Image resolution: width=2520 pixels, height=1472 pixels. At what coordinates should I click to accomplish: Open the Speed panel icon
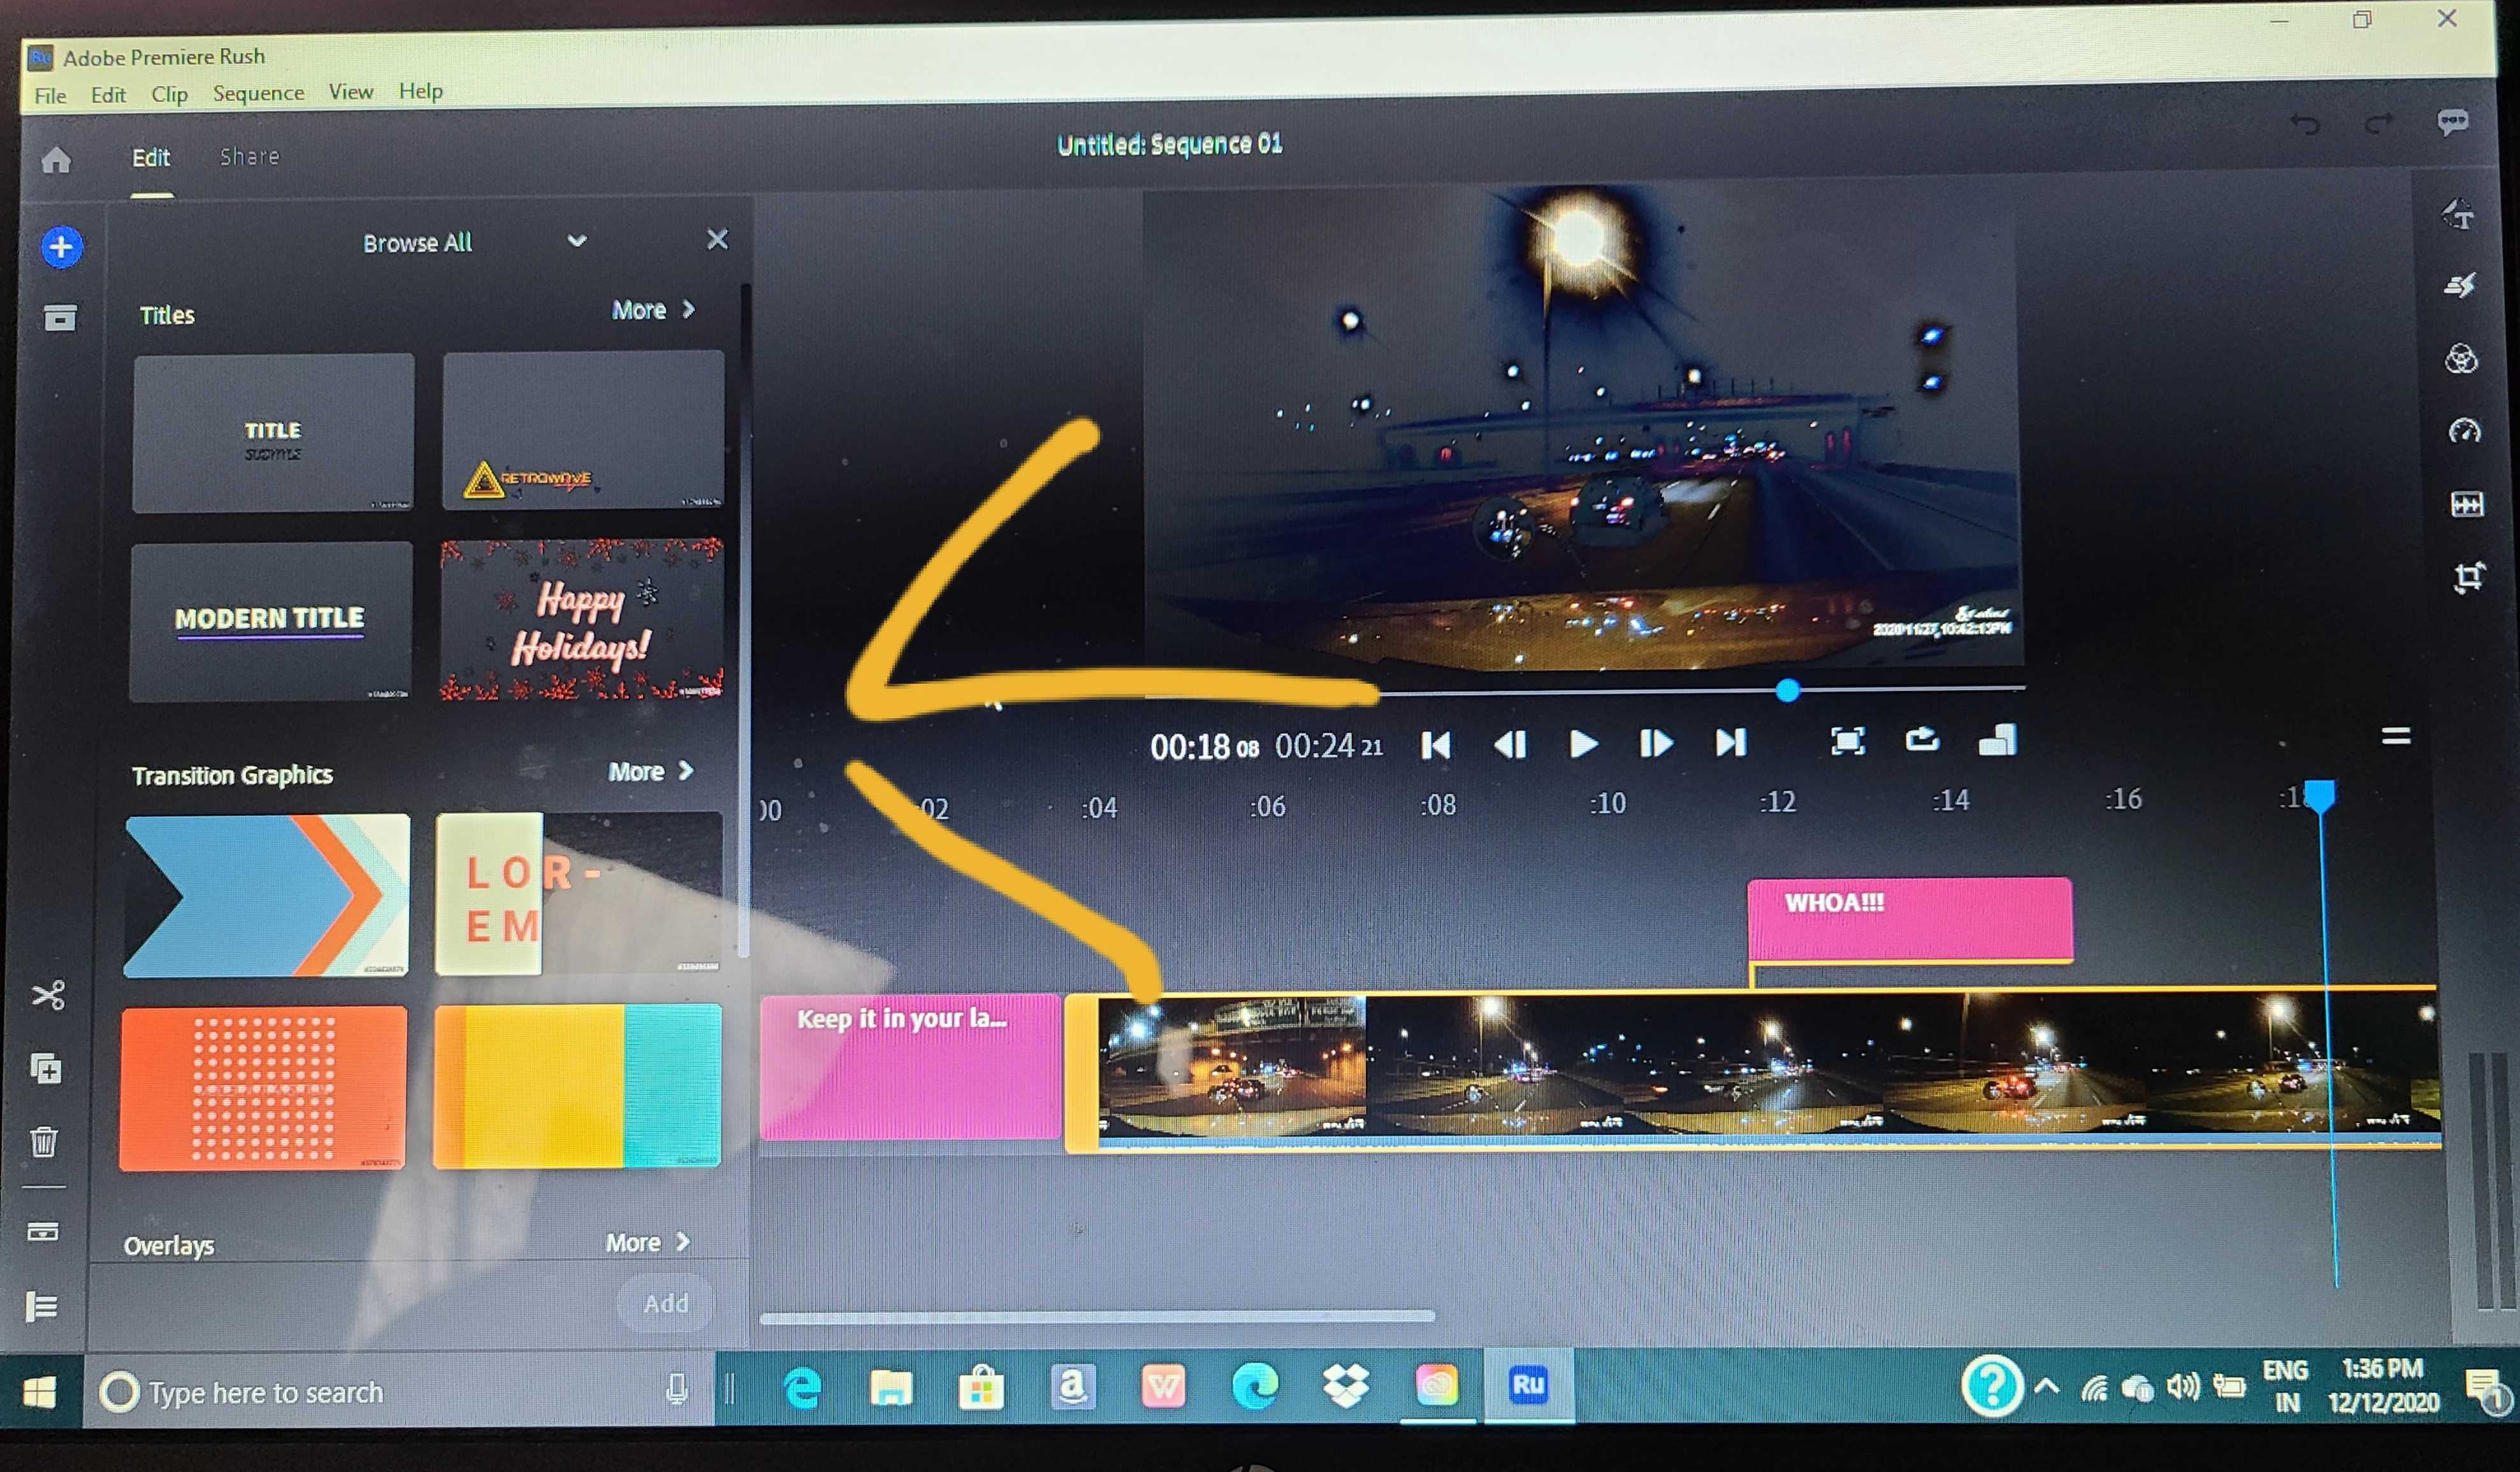[2465, 431]
